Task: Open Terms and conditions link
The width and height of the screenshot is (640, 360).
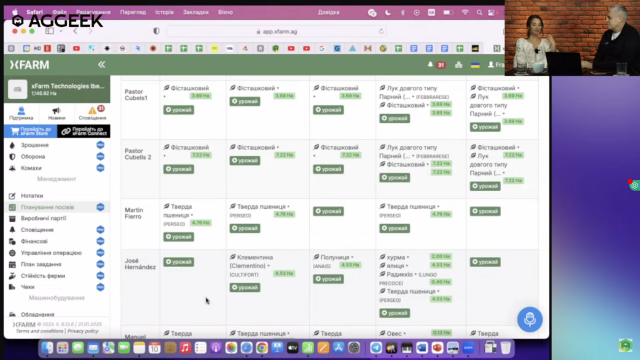Action: (40, 331)
